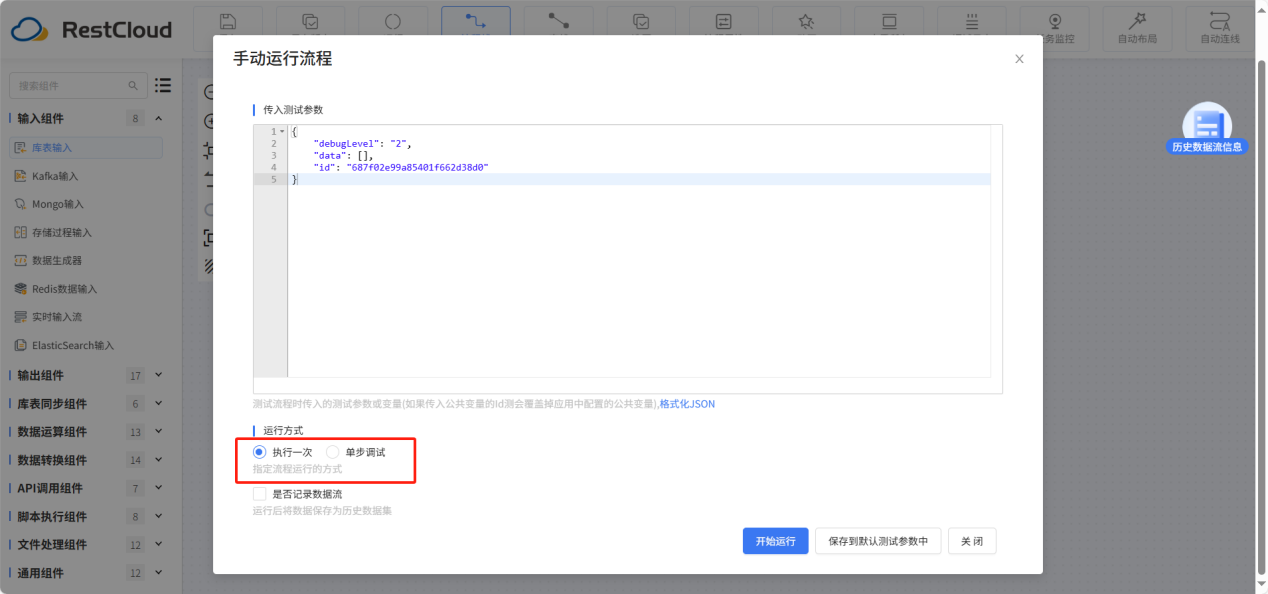
Task: Expand the 数据运算组件 group chevron
Action: (159, 432)
